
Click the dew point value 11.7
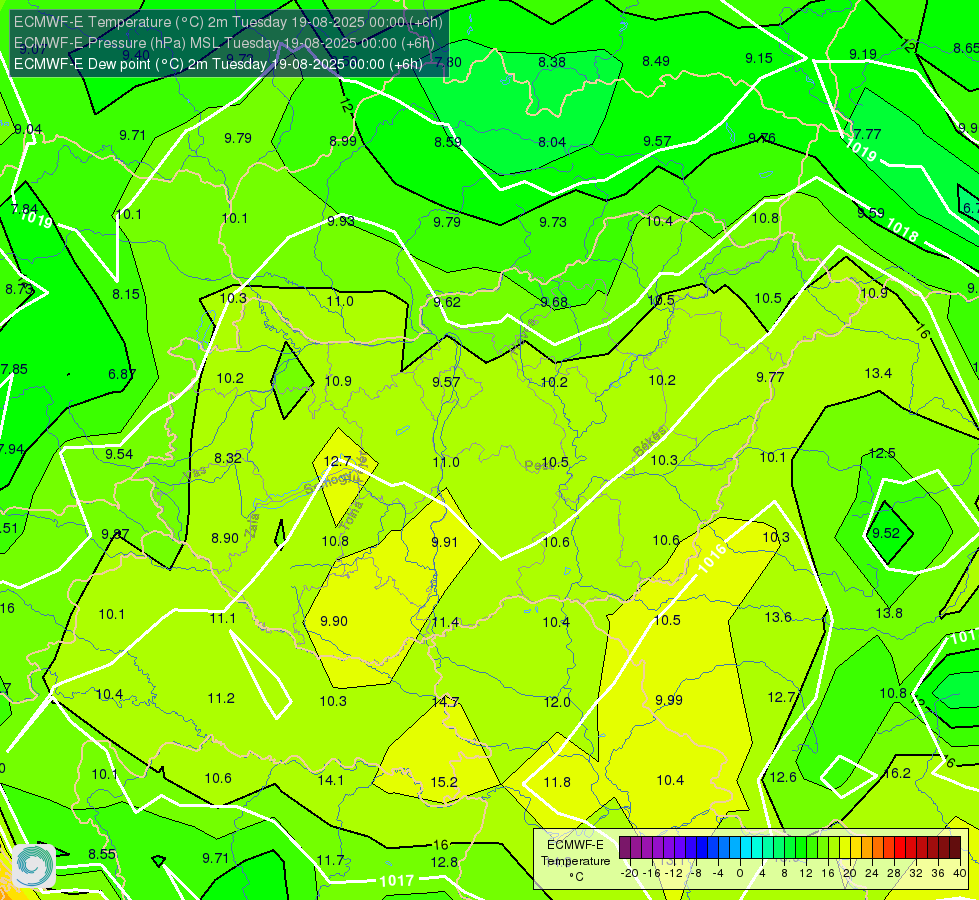[330, 861]
